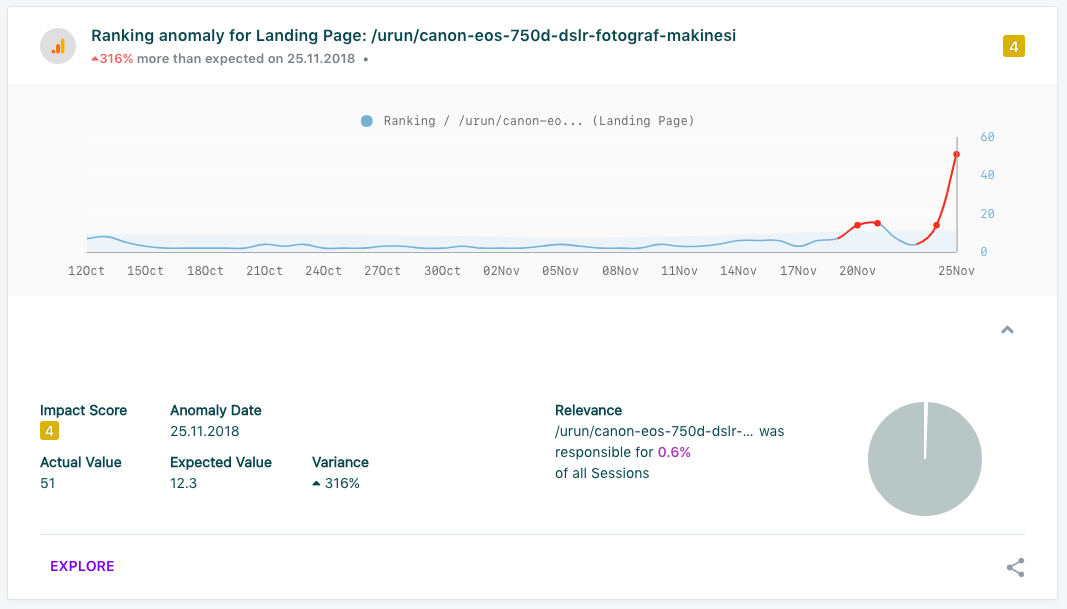Viewport: 1067px width, 609px height.
Task: Click the relevance pie chart
Action: coord(925,459)
